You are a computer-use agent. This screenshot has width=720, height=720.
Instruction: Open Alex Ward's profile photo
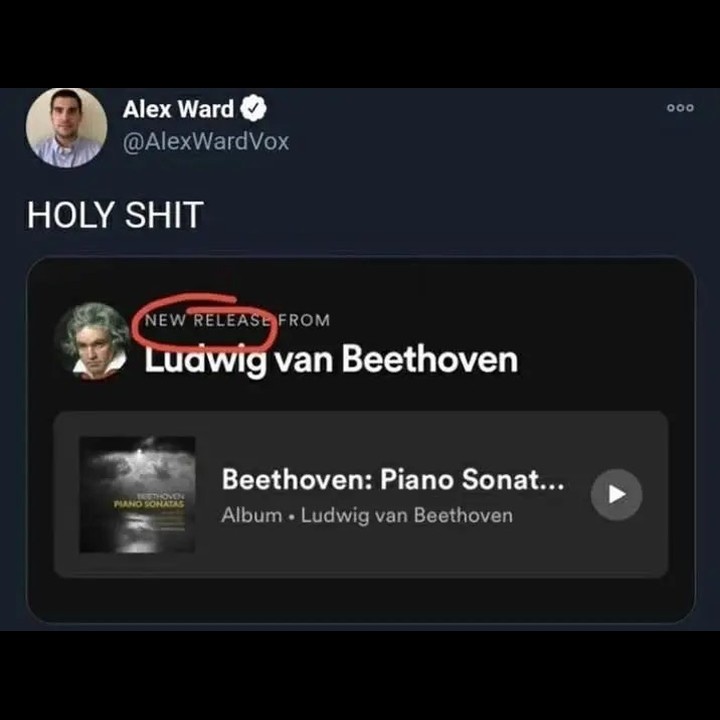pyautogui.click(x=67, y=127)
